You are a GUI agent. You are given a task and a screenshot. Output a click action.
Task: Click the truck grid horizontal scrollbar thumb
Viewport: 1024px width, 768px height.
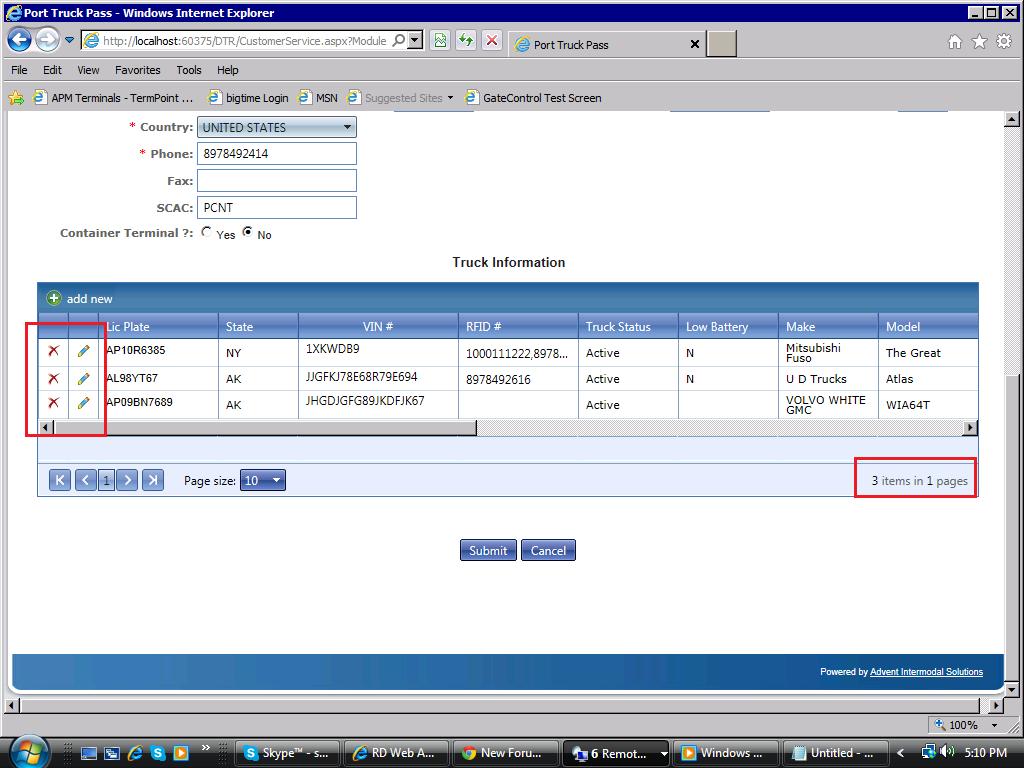coord(265,428)
